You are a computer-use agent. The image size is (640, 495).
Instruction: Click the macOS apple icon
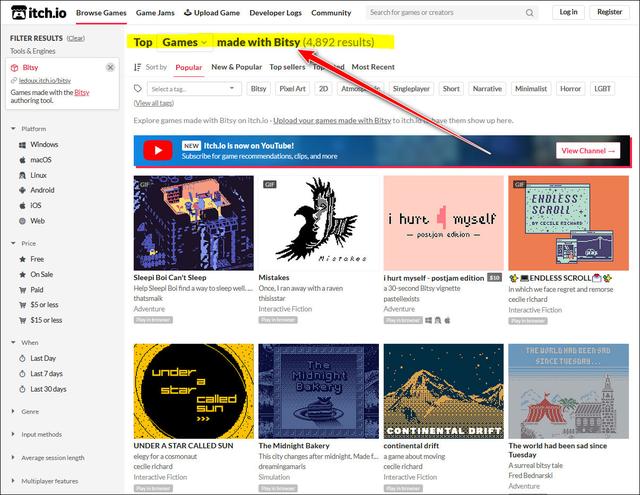coord(22,160)
